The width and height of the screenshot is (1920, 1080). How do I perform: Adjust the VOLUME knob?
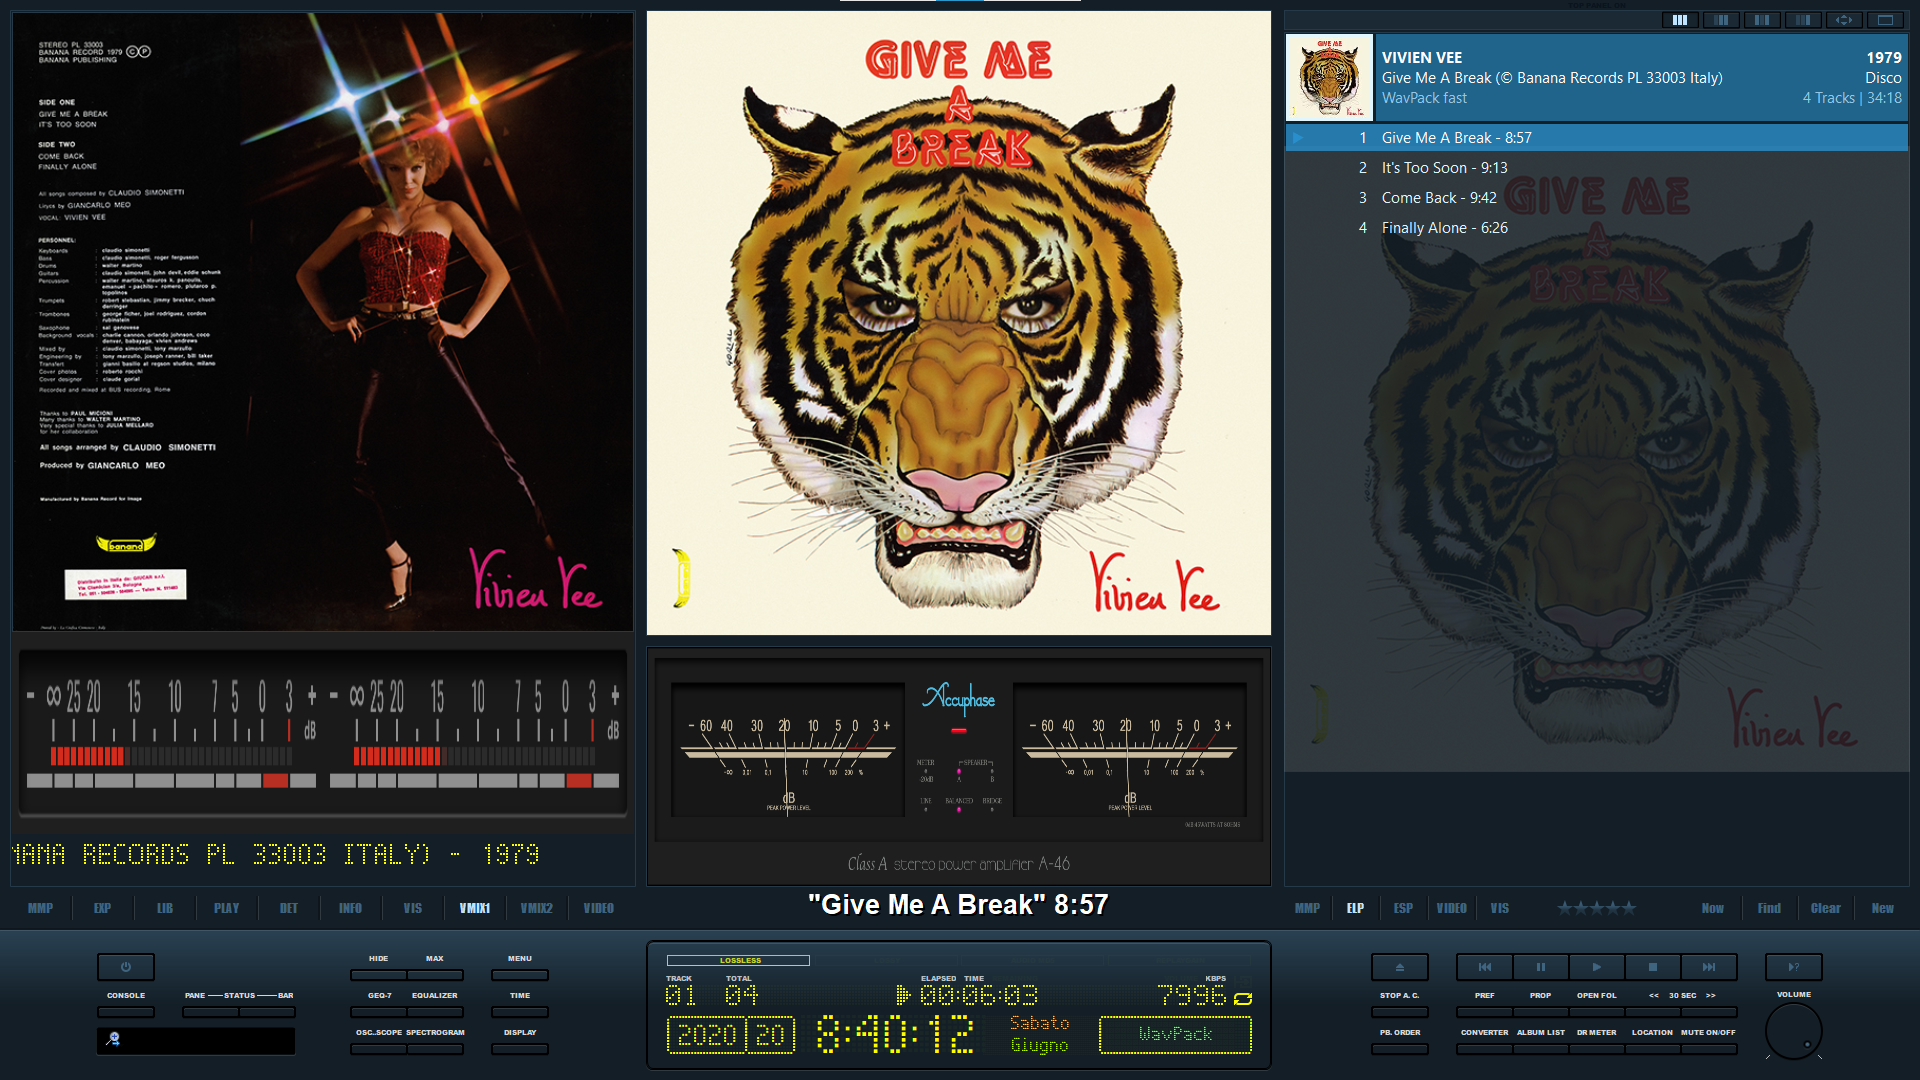pos(1794,1031)
